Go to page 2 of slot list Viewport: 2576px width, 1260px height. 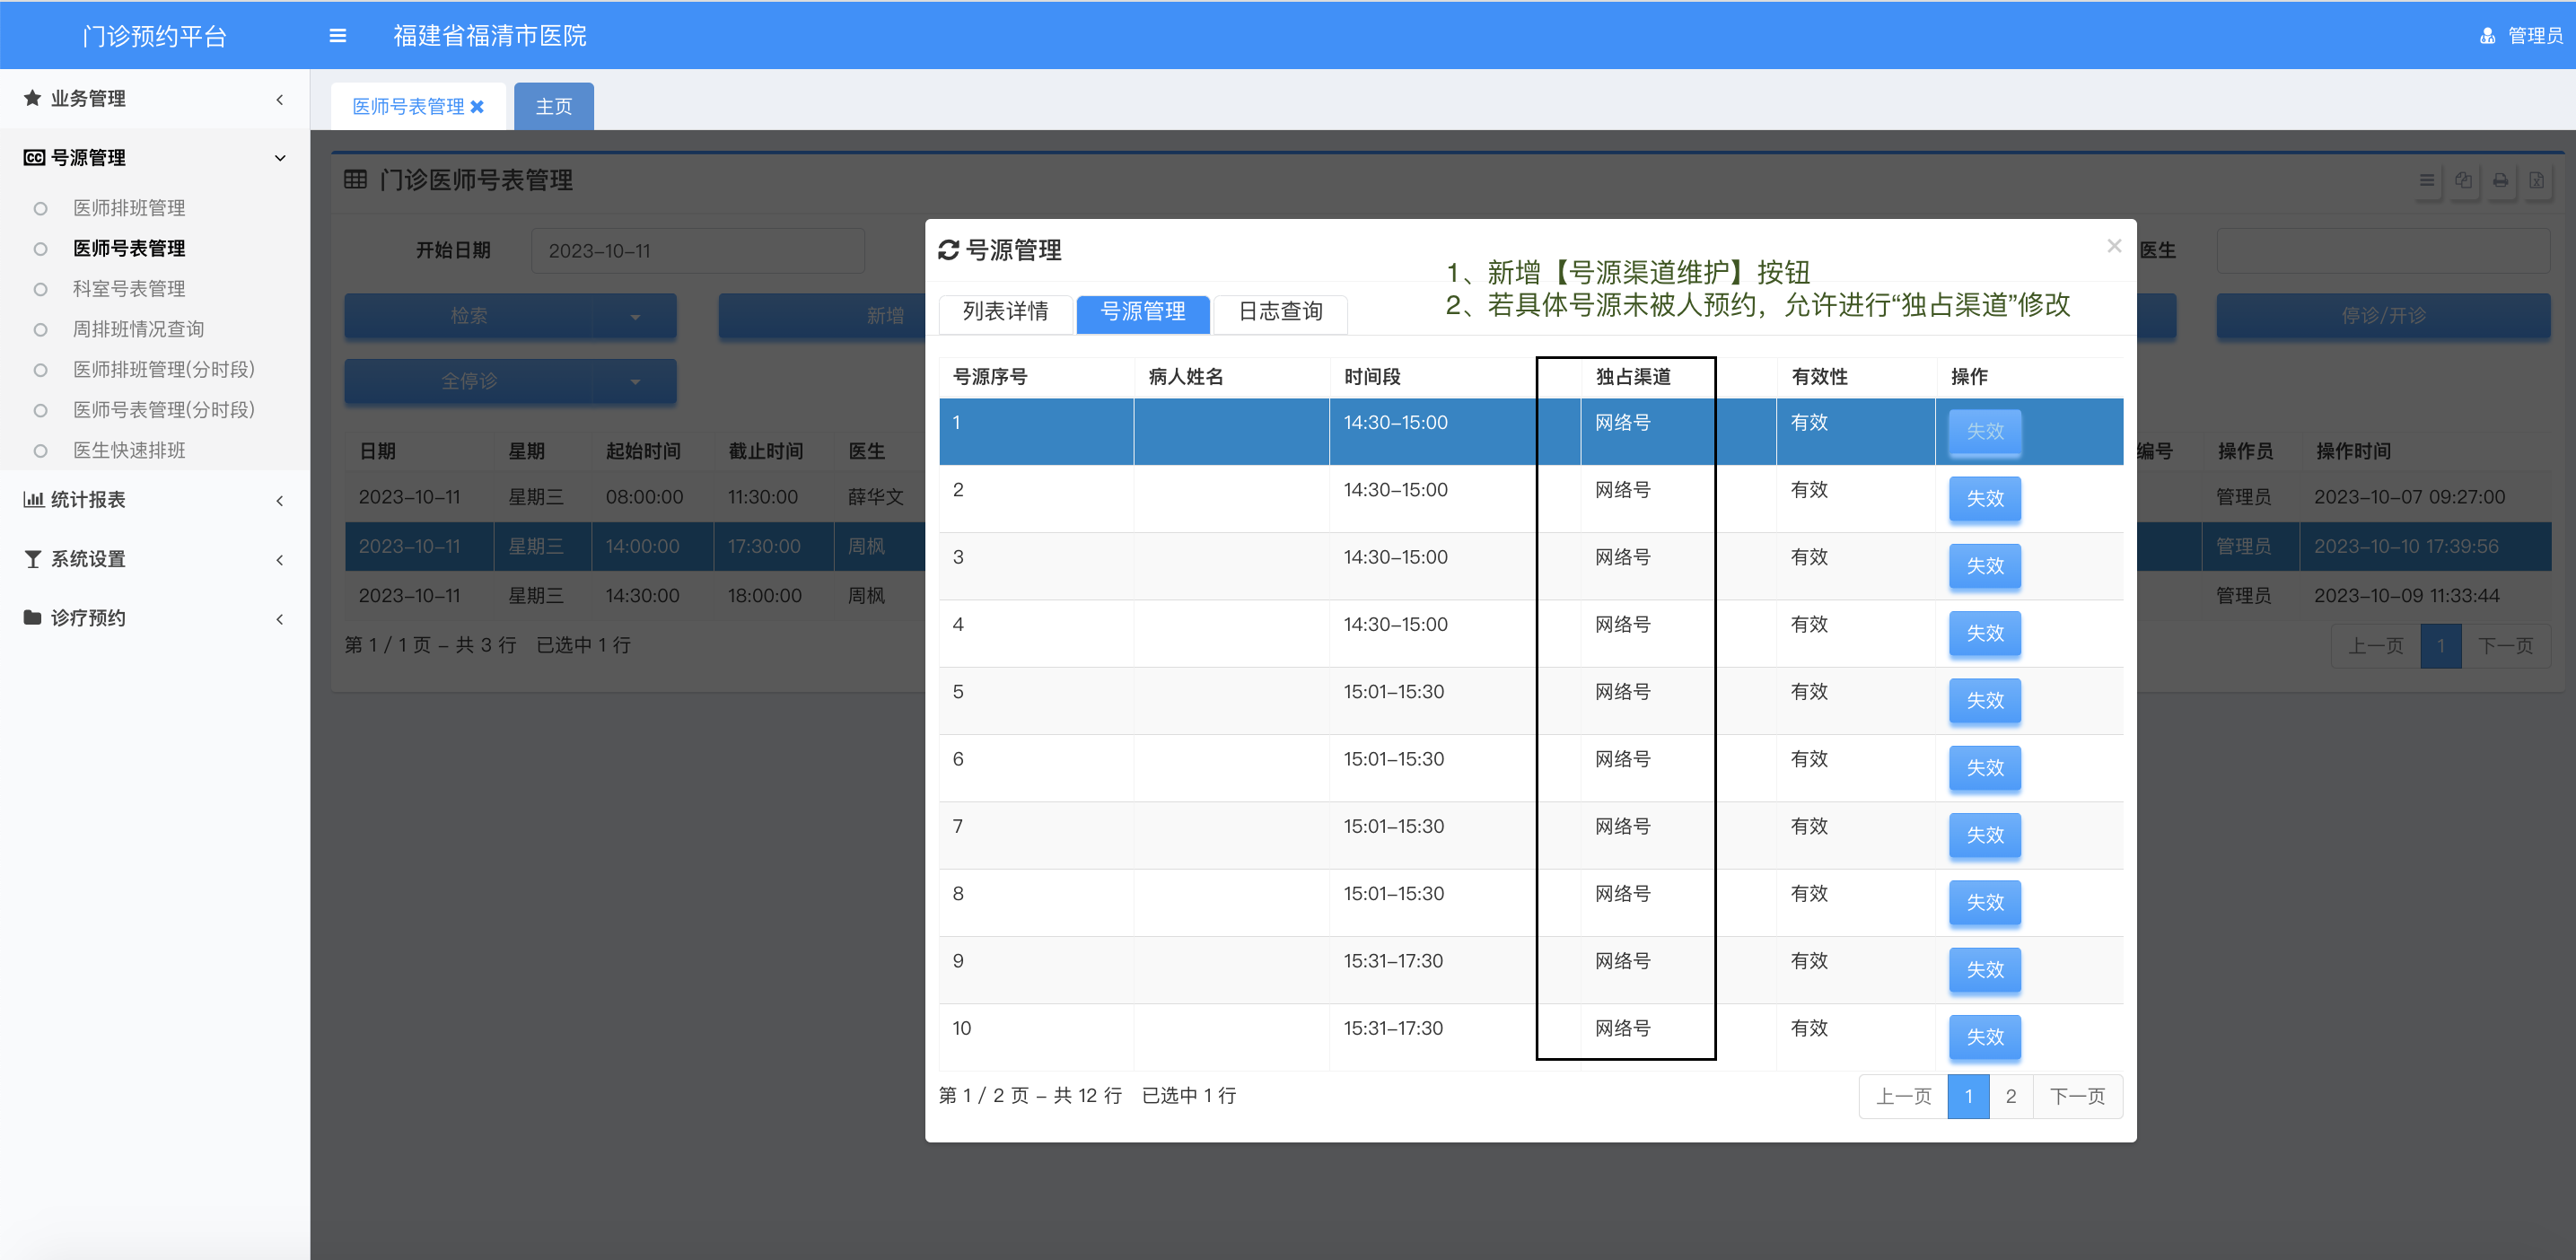click(2010, 1096)
